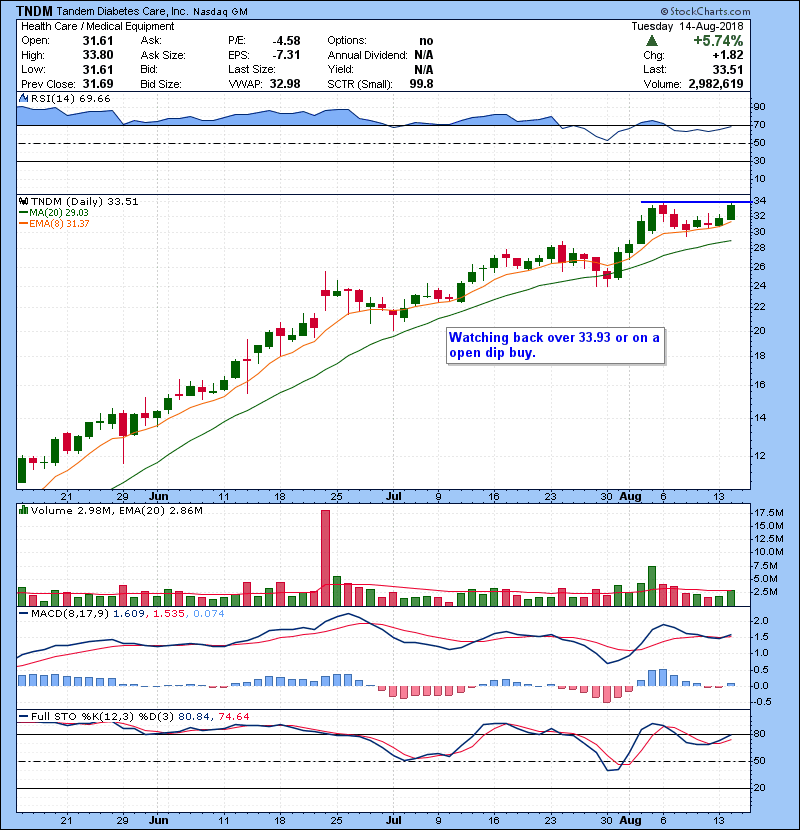Click the Bid Size: label
This screenshot has width=800, height=830.
161,84
